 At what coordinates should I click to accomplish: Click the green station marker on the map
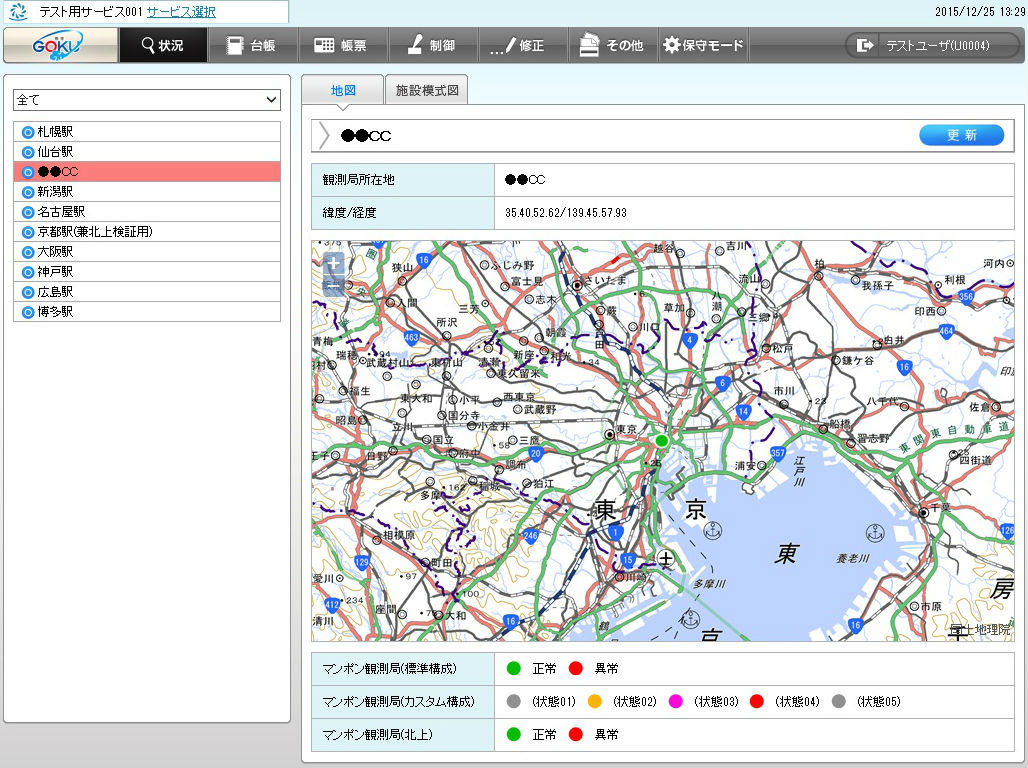point(661,440)
